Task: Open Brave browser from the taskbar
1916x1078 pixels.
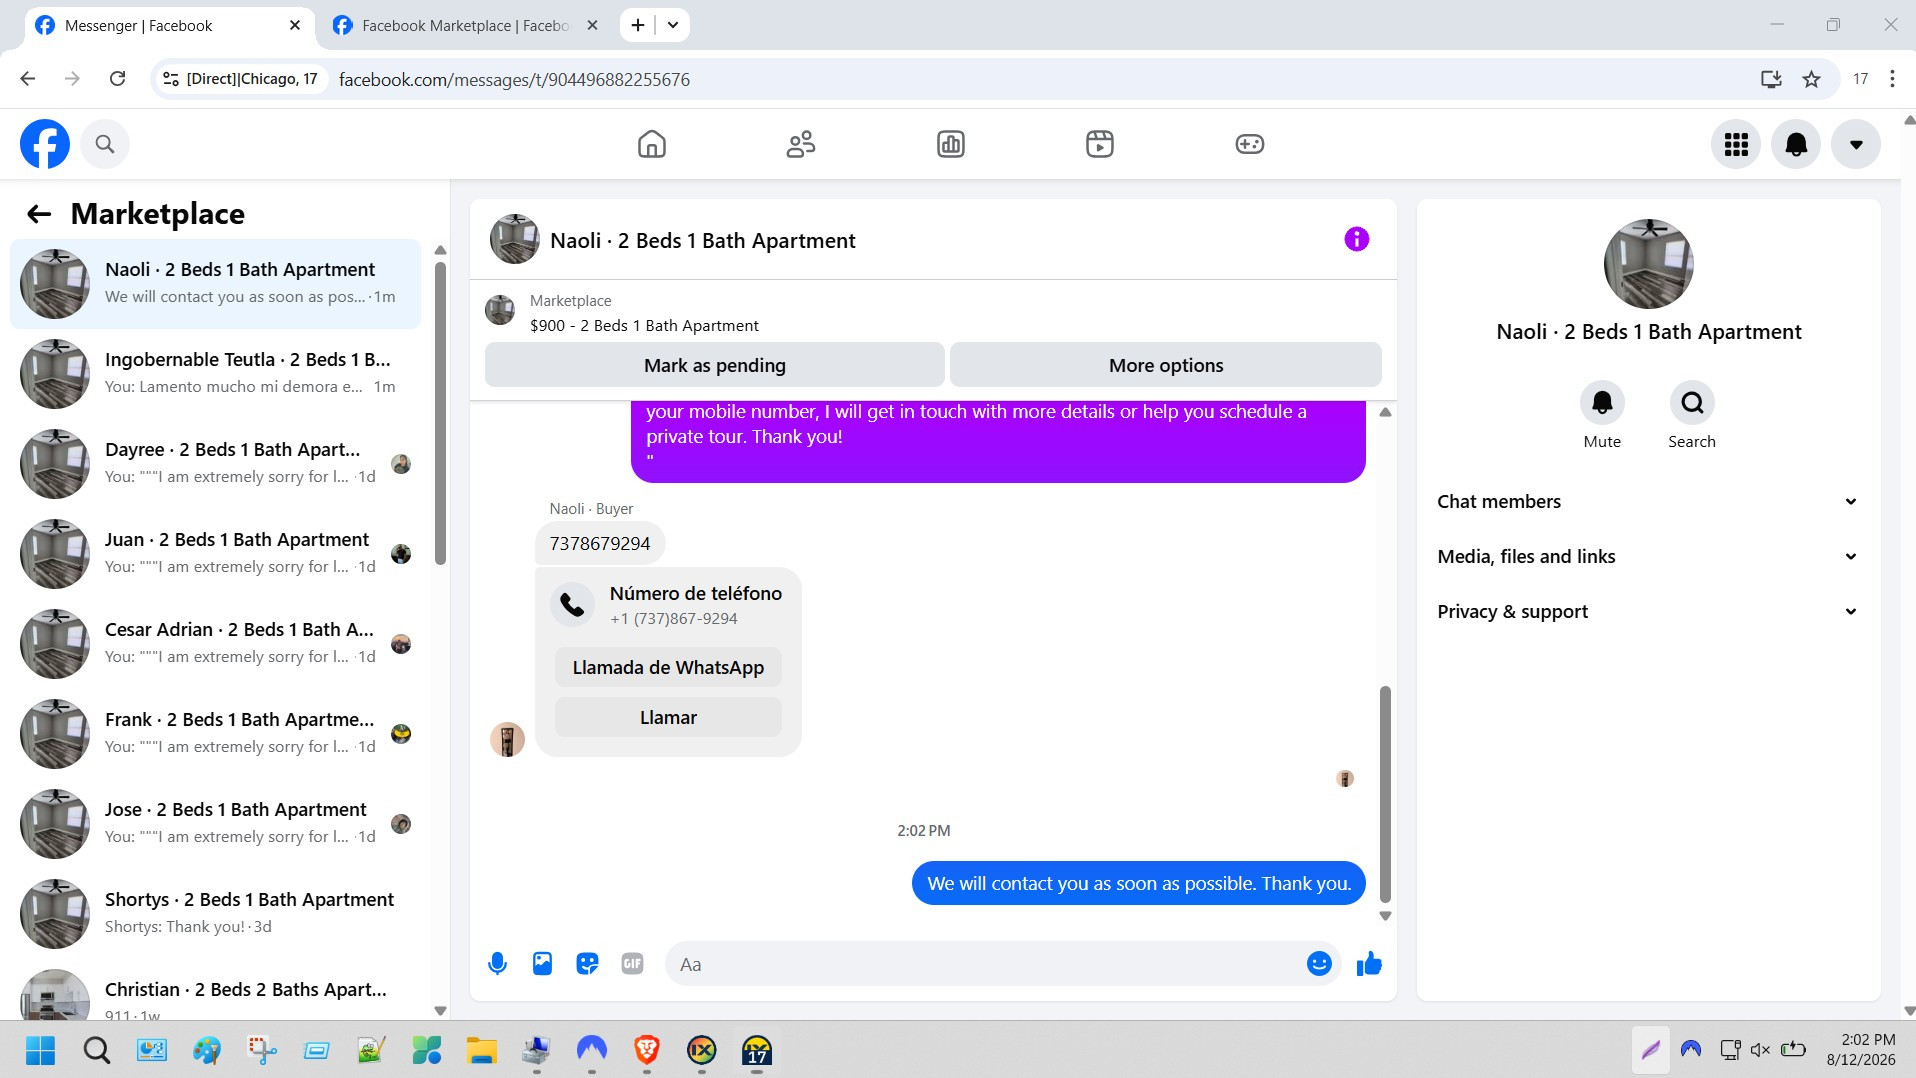Action: pyautogui.click(x=647, y=1050)
